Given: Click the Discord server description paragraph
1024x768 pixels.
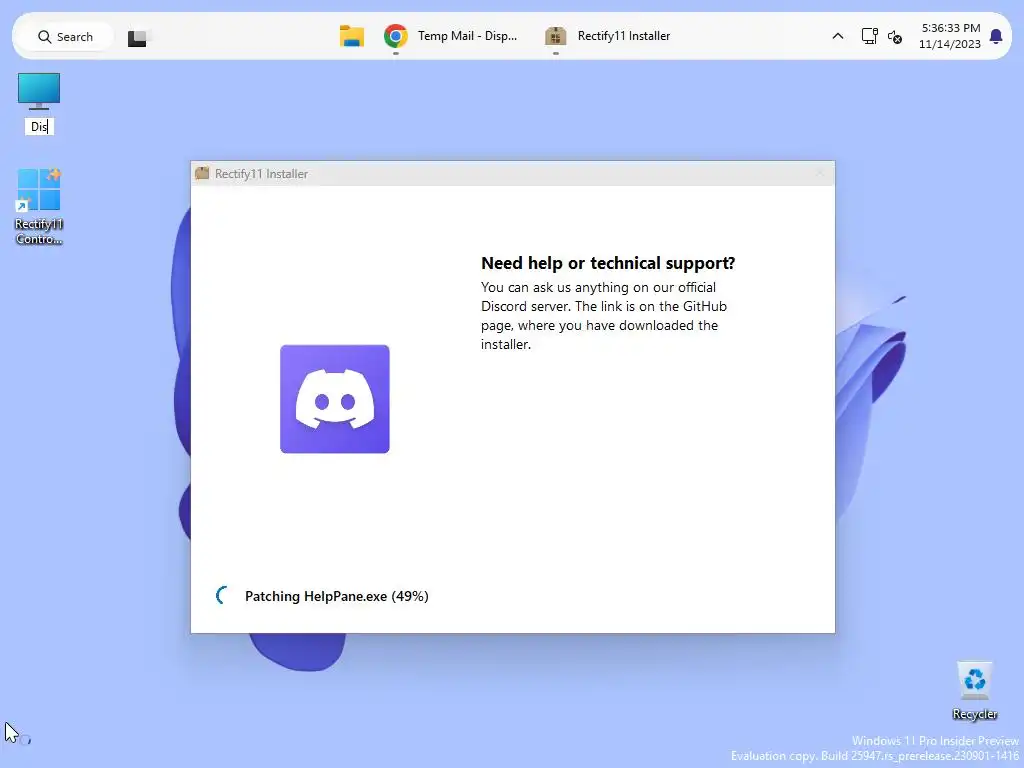Looking at the screenshot, I should click(604, 316).
